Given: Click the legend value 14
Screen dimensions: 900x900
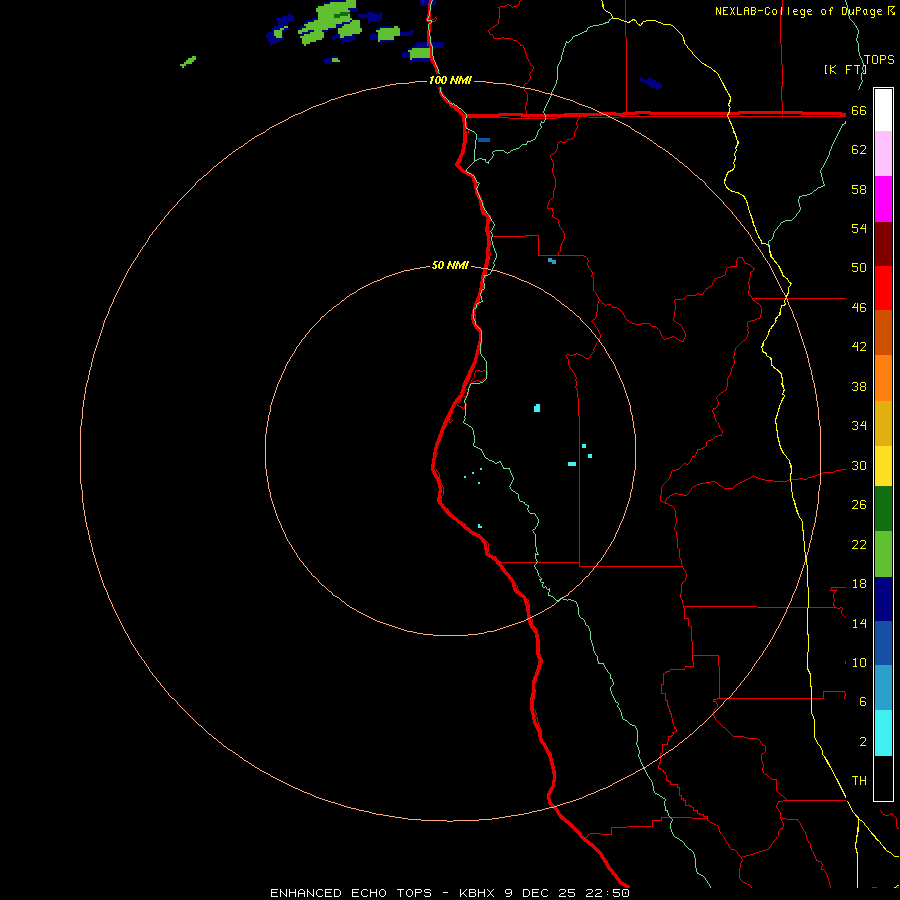Looking at the screenshot, I should pos(859,623).
